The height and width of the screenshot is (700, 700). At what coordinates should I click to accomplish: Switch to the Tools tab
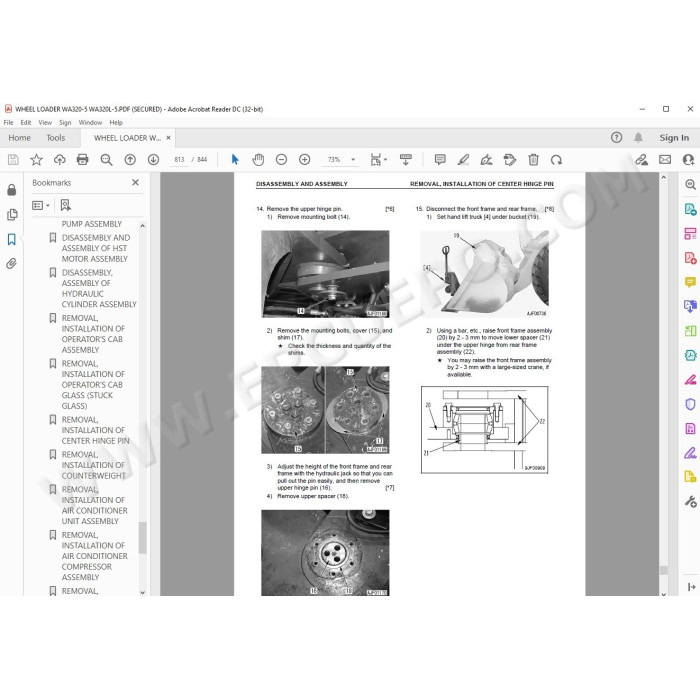click(x=56, y=138)
